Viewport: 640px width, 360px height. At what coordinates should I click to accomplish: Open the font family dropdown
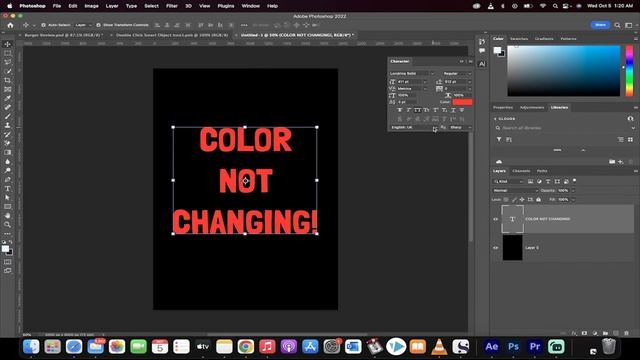(x=432, y=73)
